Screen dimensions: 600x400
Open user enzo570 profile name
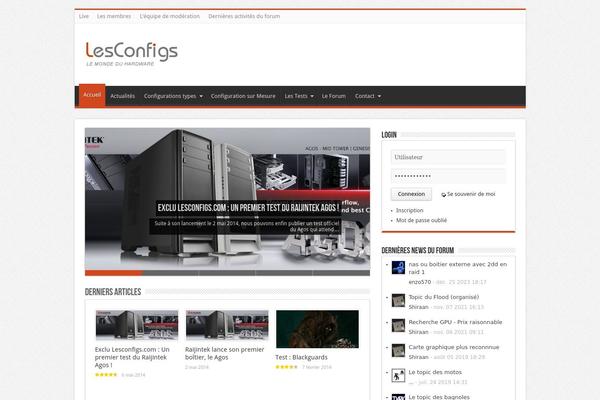pos(420,282)
